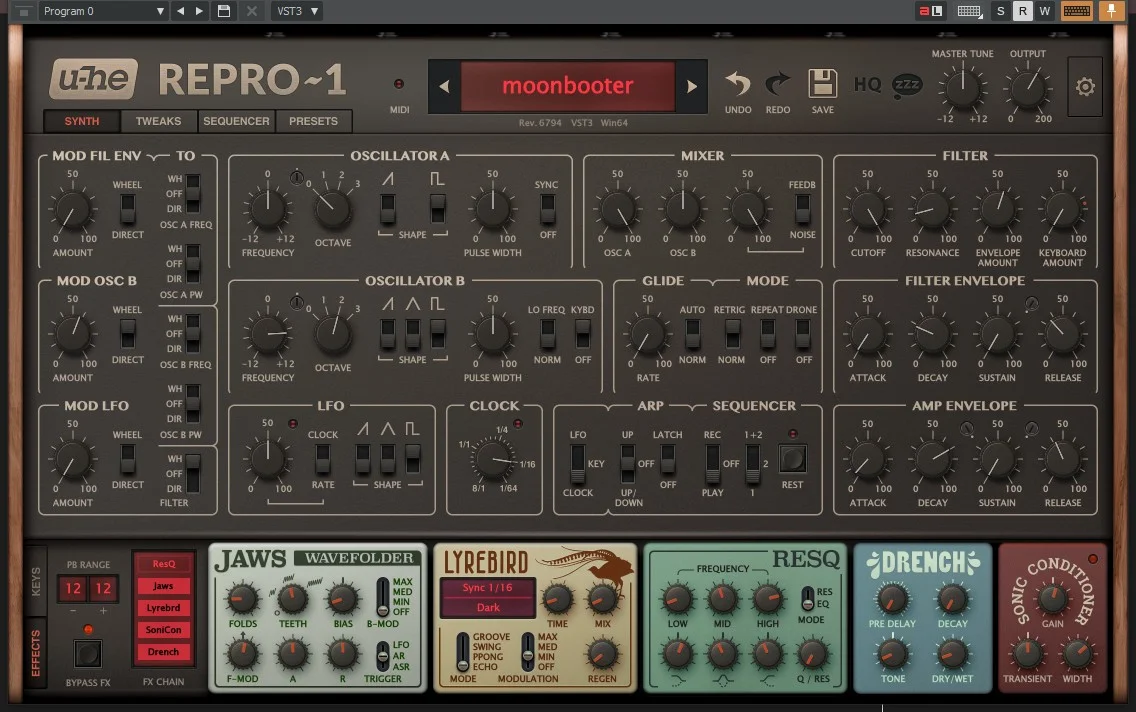
Task: Select next preset using the right arrow
Action: pos(691,86)
